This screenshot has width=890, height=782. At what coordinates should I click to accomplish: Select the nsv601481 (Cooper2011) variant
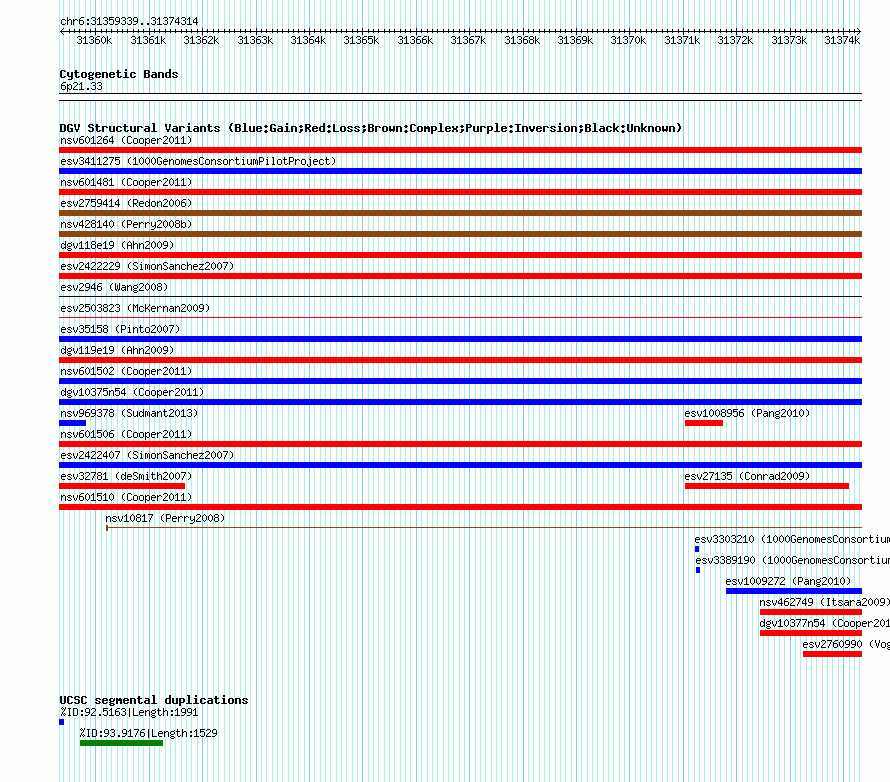[x=126, y=182]
